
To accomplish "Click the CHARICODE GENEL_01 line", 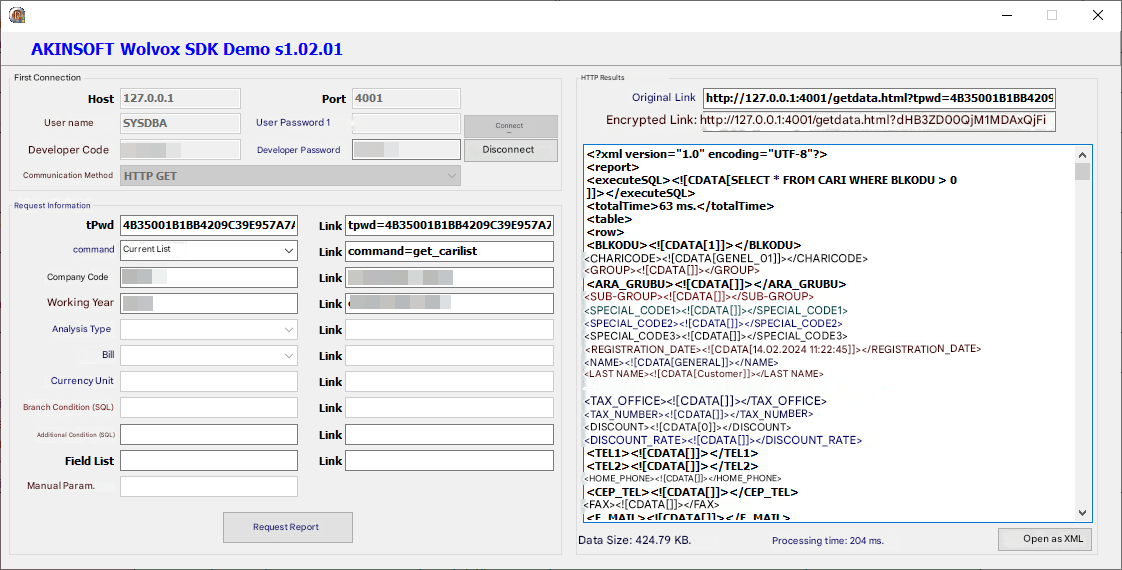I will [726, 258].
